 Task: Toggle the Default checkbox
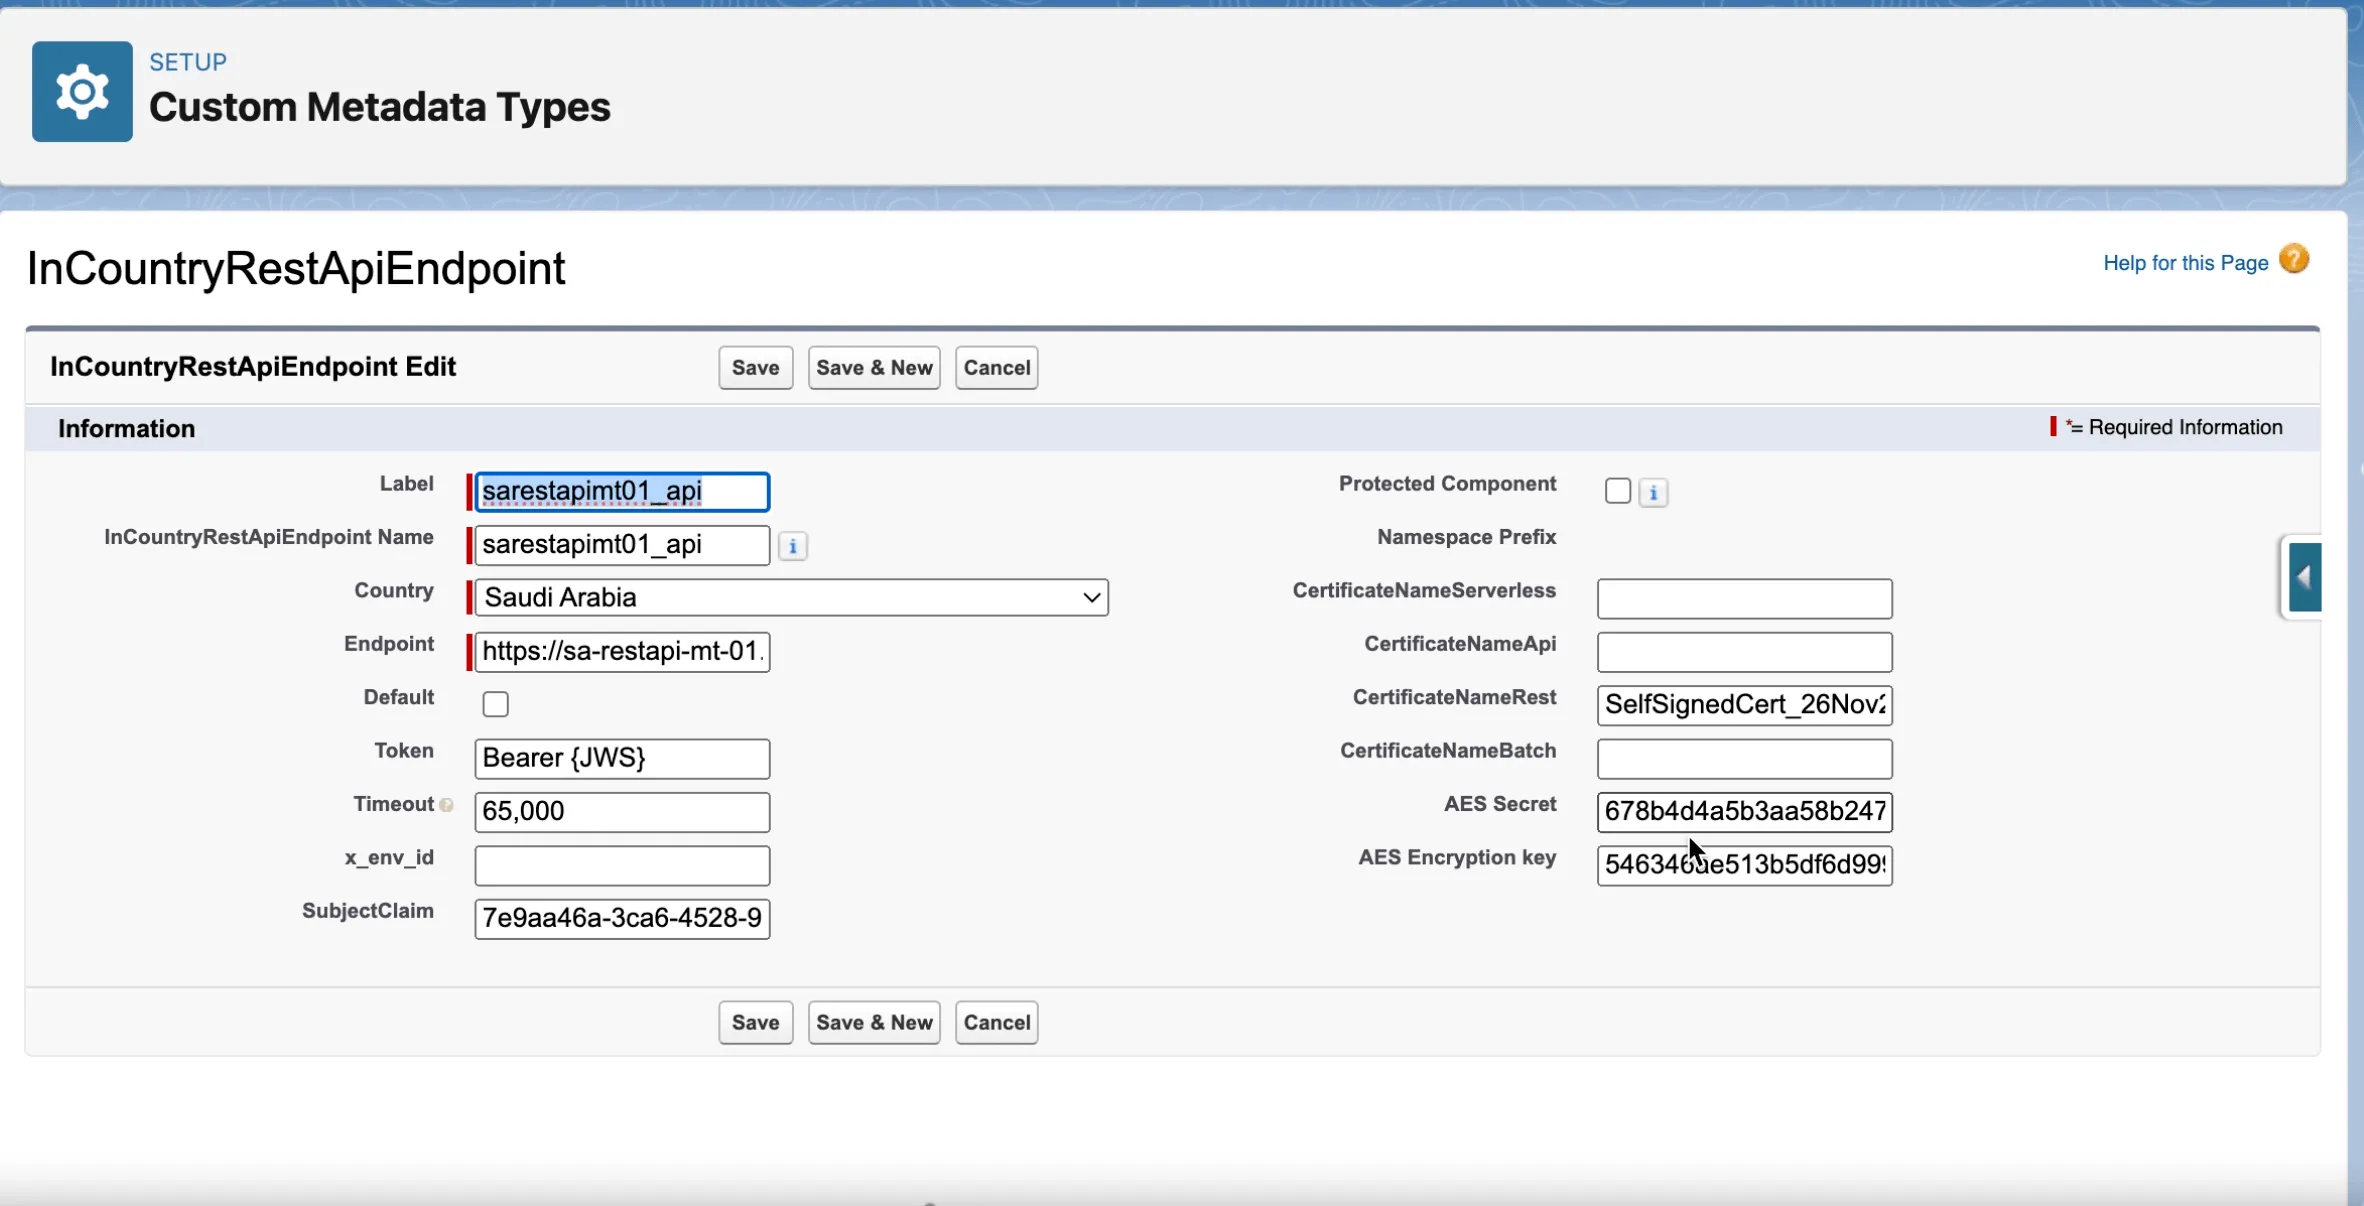click(x=495, y=704)
